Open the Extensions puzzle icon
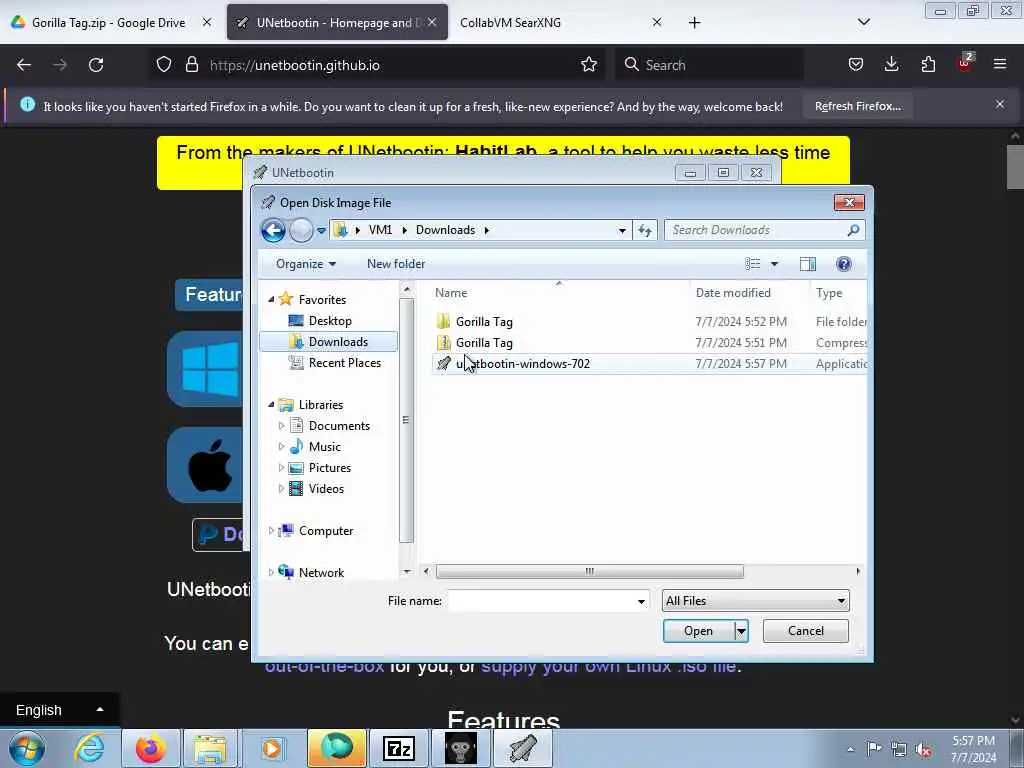 pyautogui.click(x=927, y=65)
